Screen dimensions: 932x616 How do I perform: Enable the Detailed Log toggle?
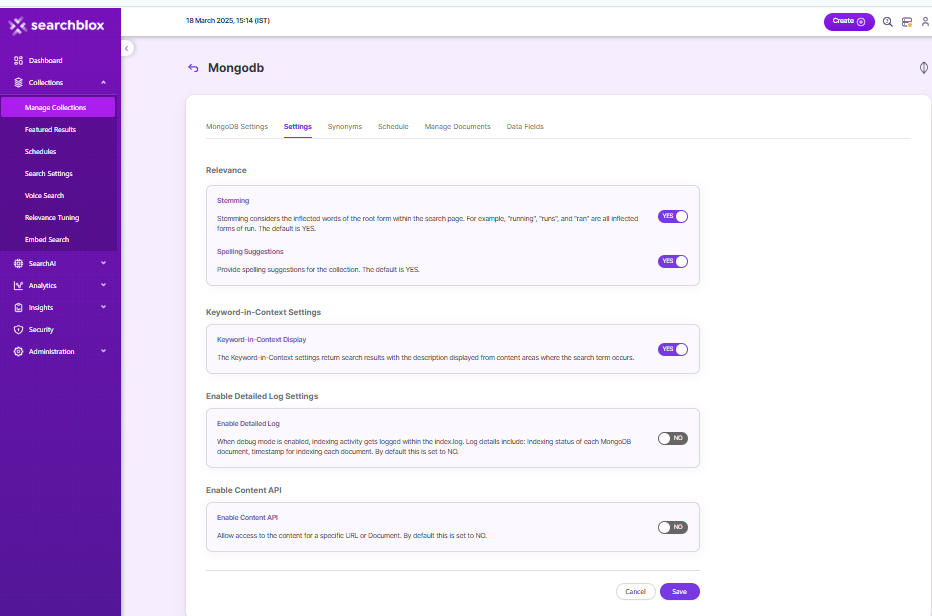pyautogui.click(x=673, y=438)
